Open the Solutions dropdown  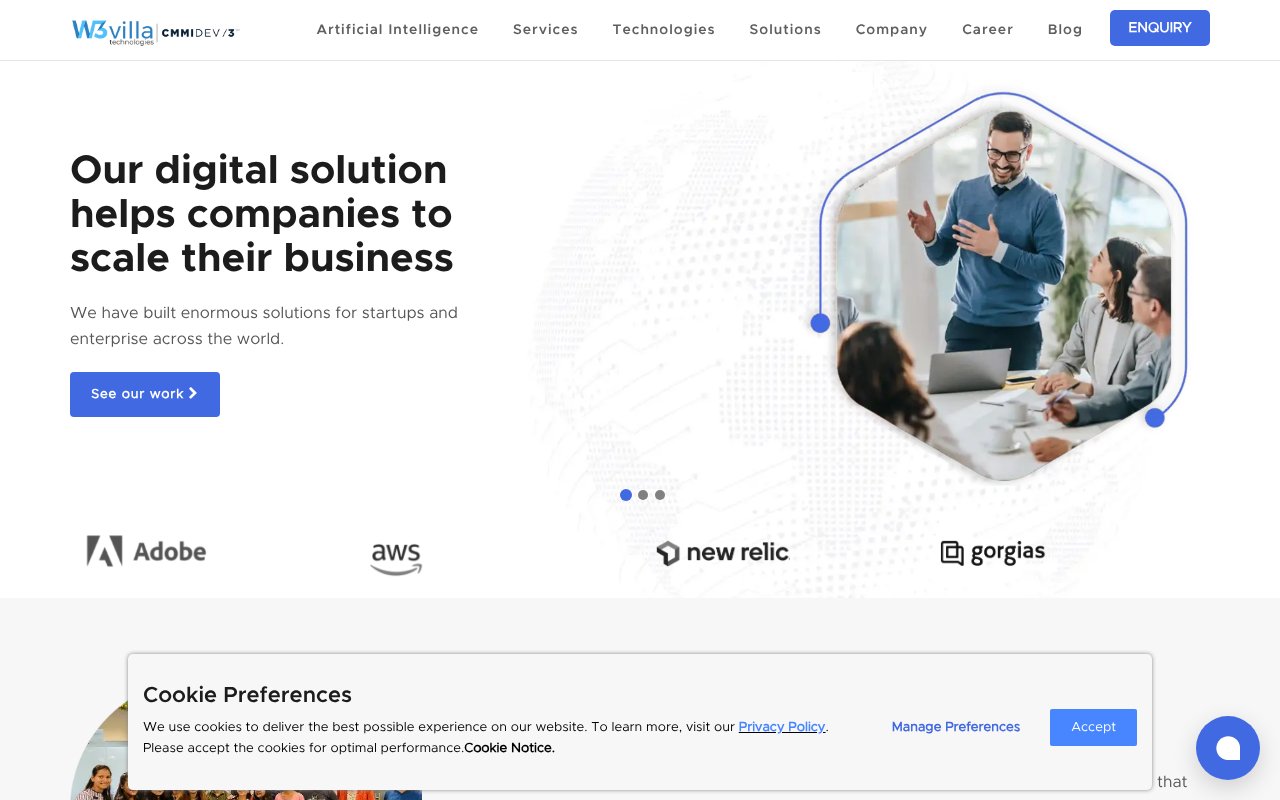(785, 29)
